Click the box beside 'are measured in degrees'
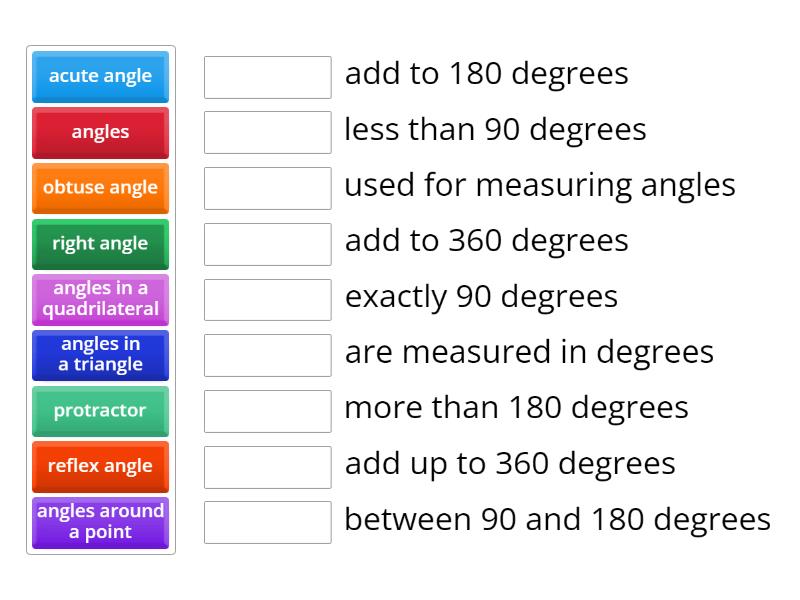 267,355
